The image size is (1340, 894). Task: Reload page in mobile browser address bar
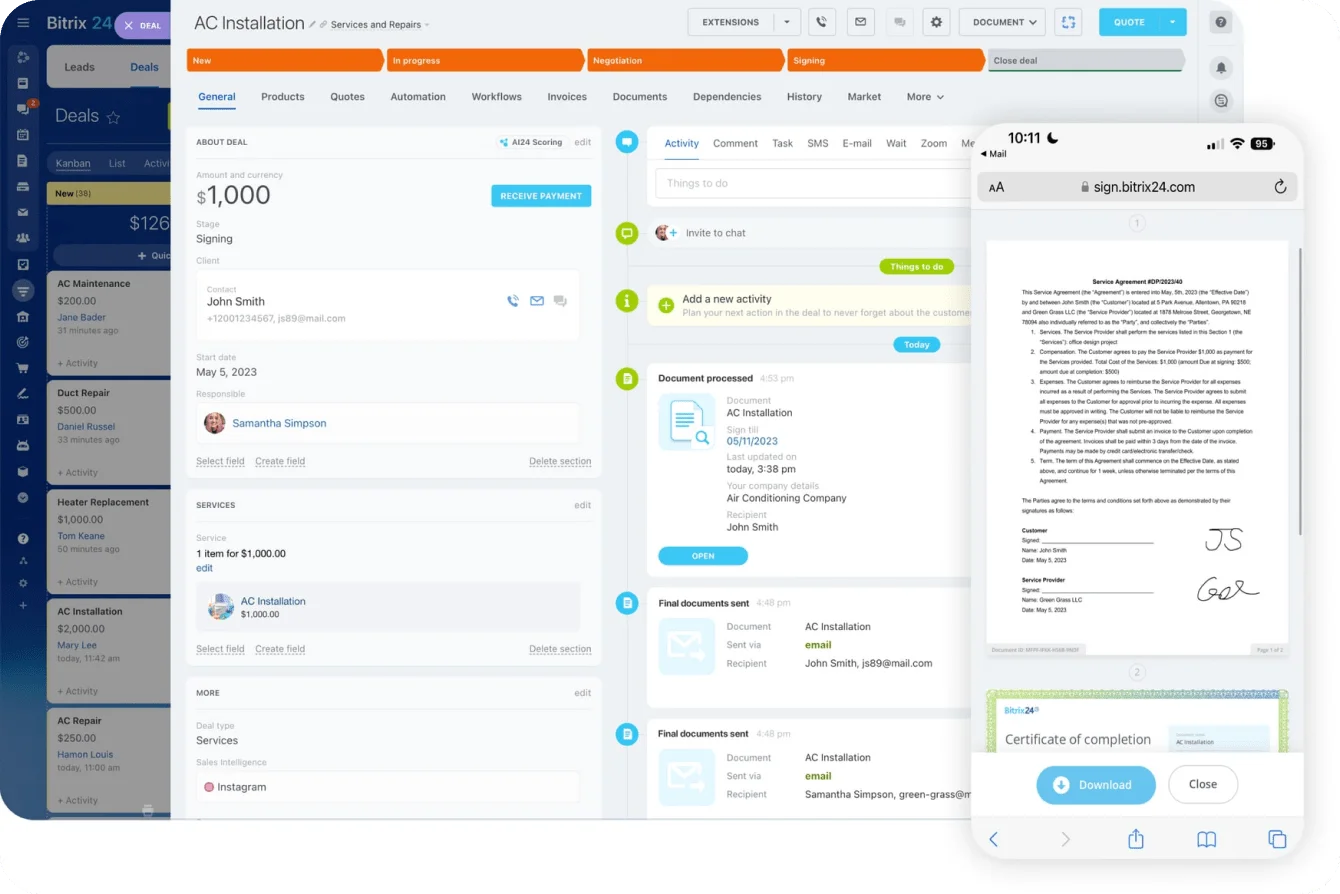[x=1280, y=187]
